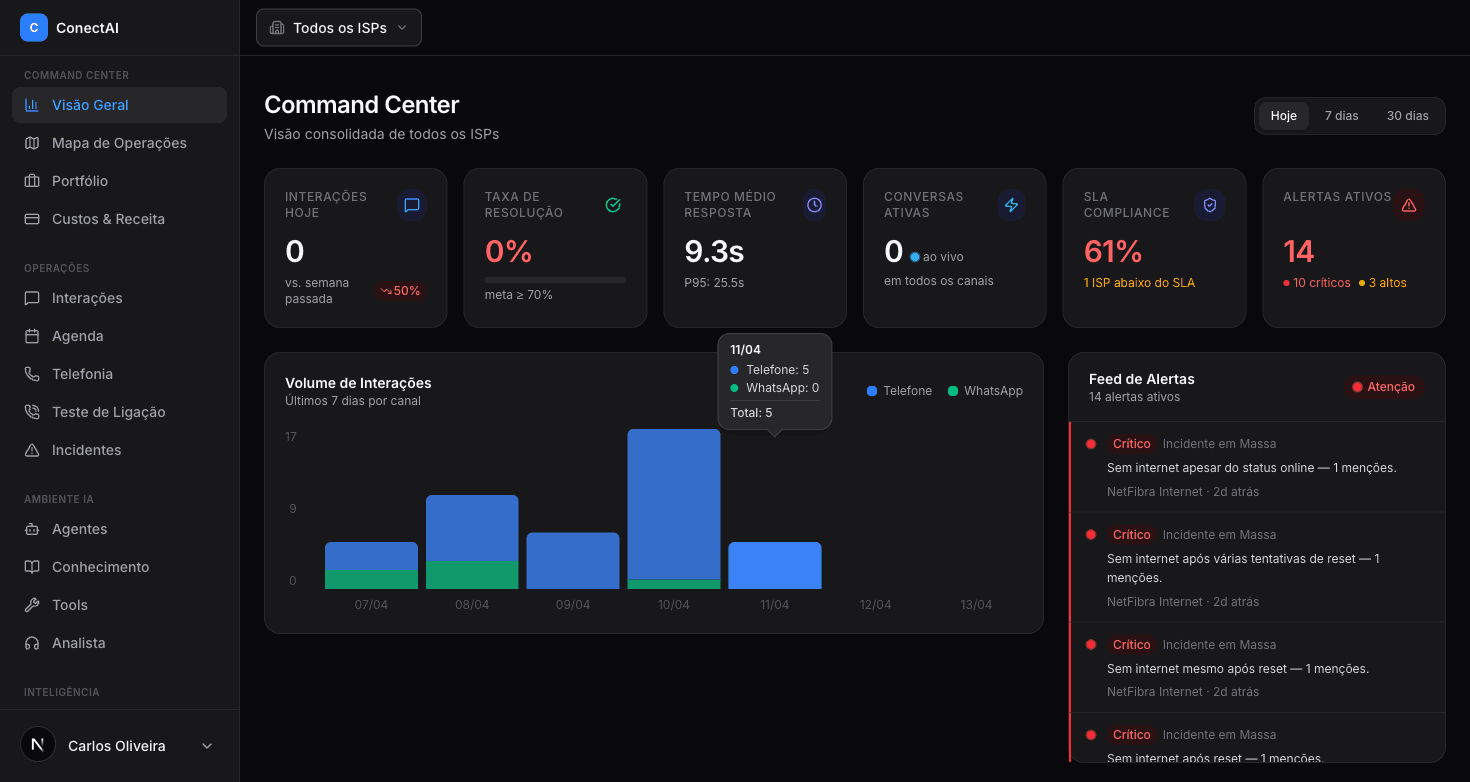Click the Analista headset icon
The image size is (1470, 782).
pos(32,643)
